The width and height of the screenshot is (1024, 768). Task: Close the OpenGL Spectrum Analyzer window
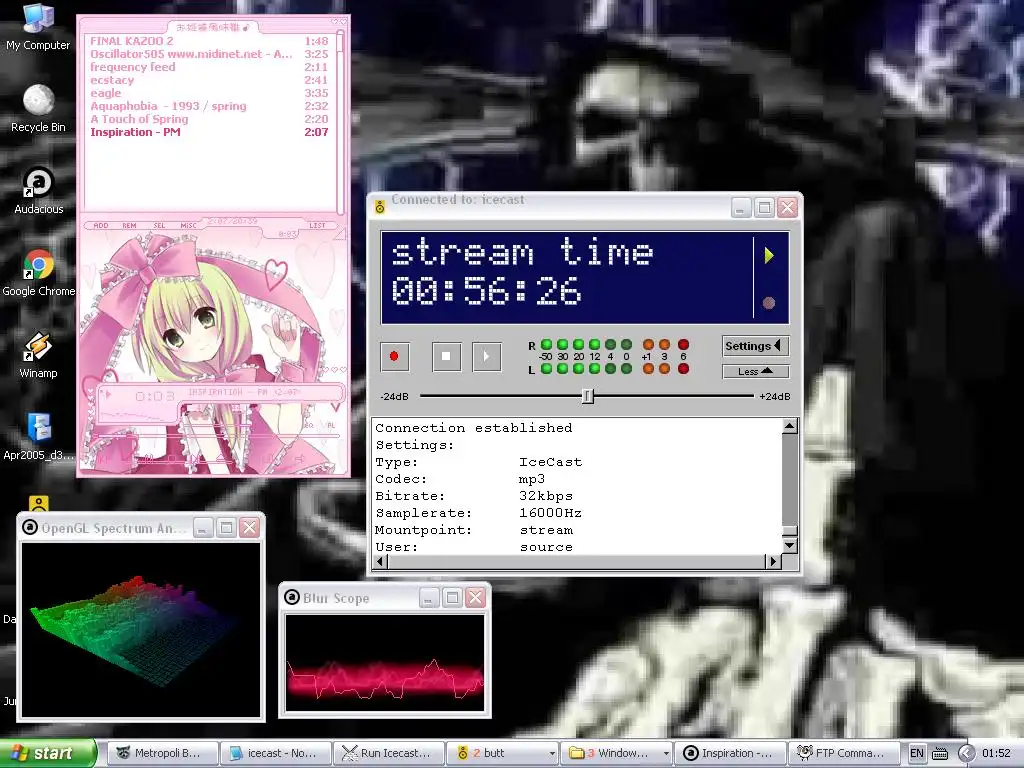click(x=249, y=528)
